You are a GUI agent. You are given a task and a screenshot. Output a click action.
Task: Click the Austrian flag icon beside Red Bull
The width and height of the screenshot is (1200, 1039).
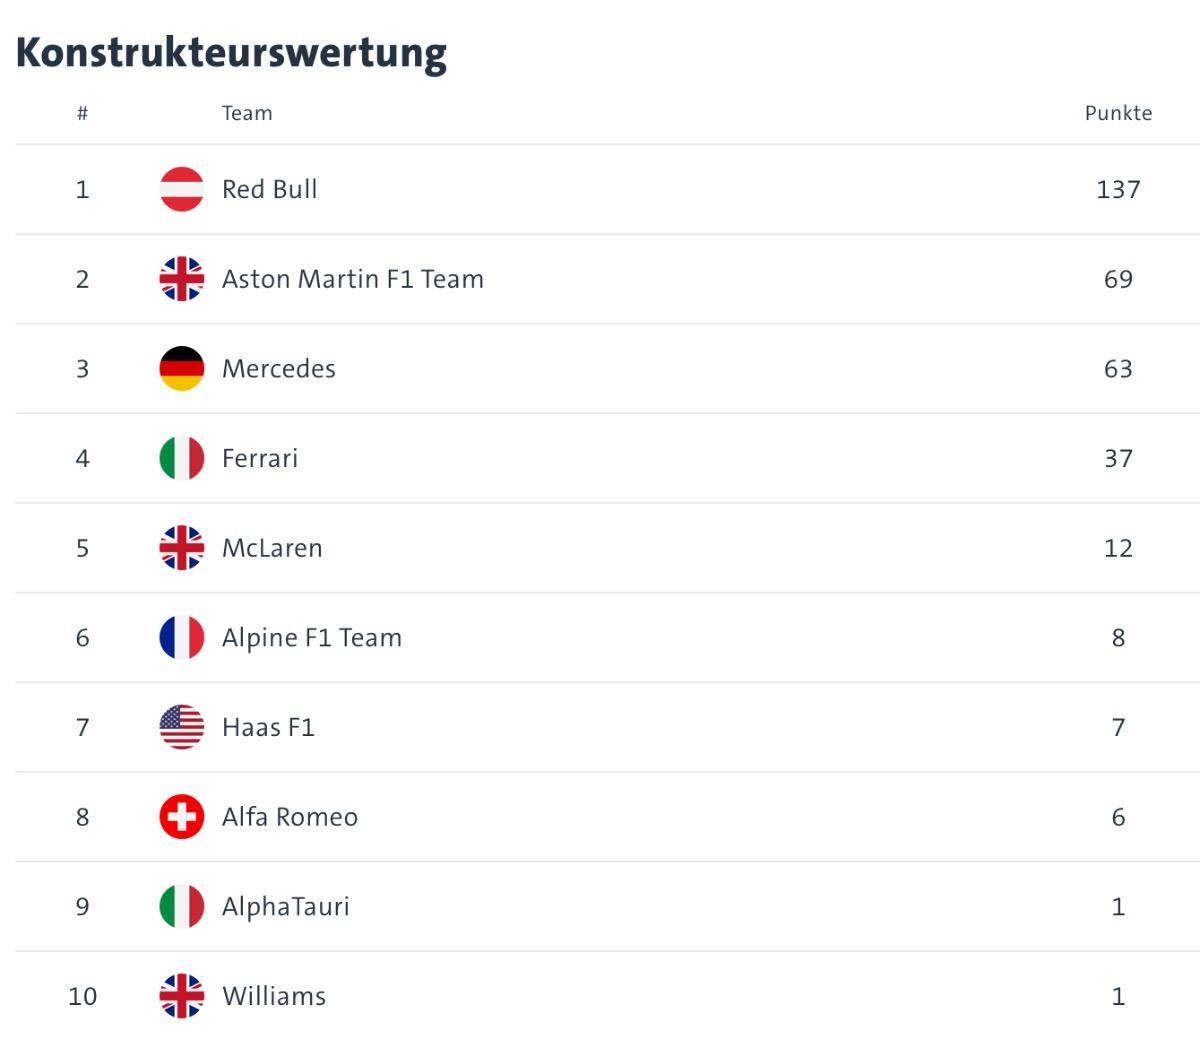click(x=182, y=189)
